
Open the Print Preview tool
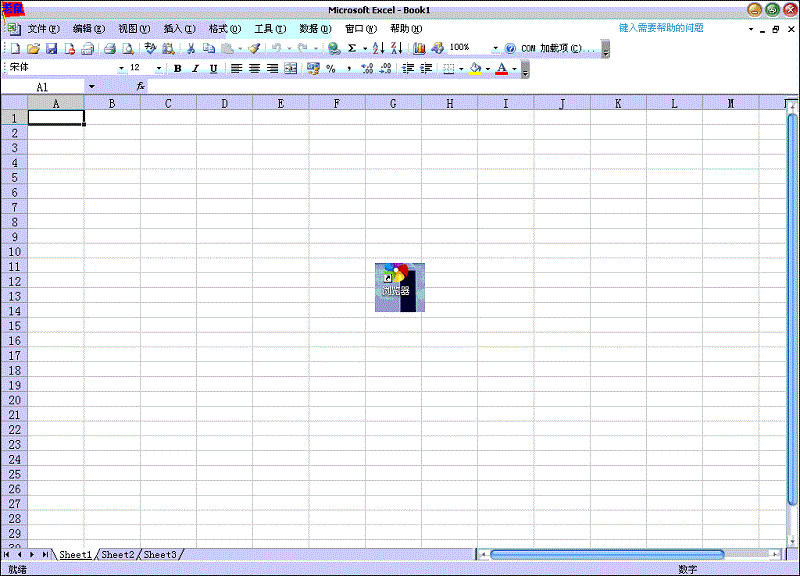click(128, 48)
